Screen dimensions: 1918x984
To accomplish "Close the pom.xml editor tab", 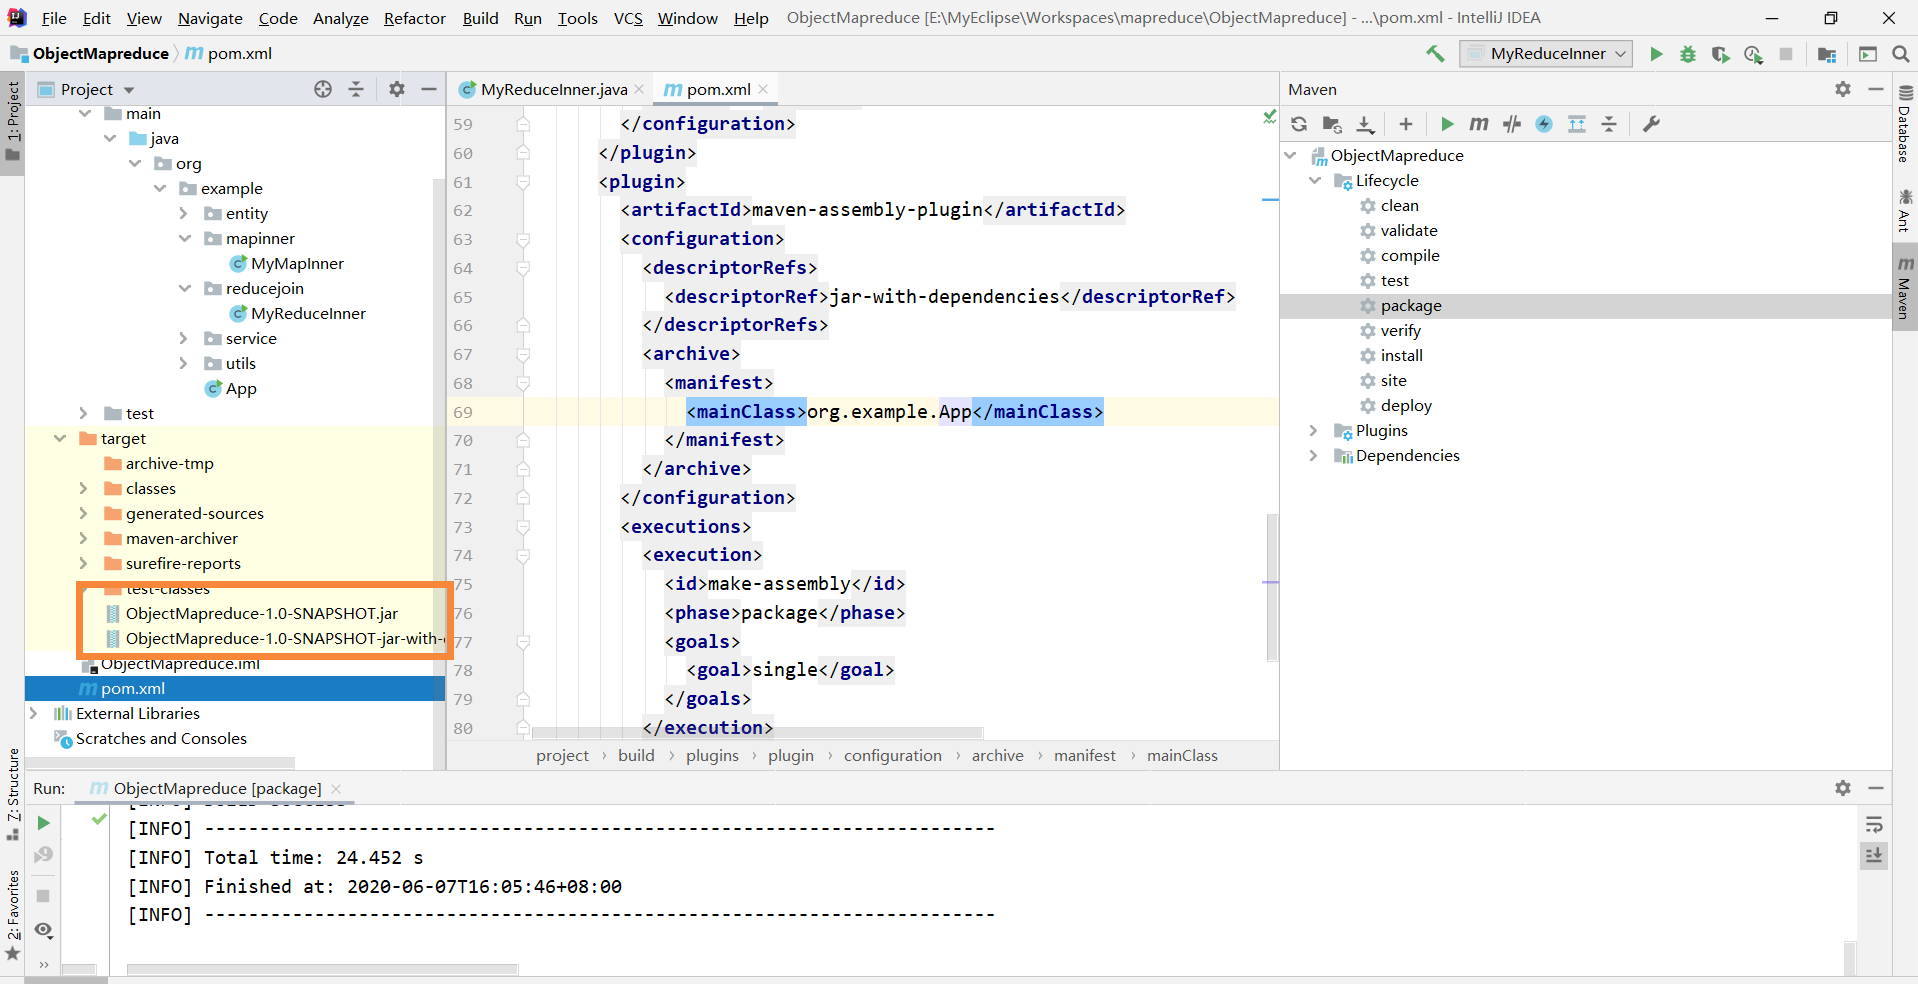I will point(763,89).
